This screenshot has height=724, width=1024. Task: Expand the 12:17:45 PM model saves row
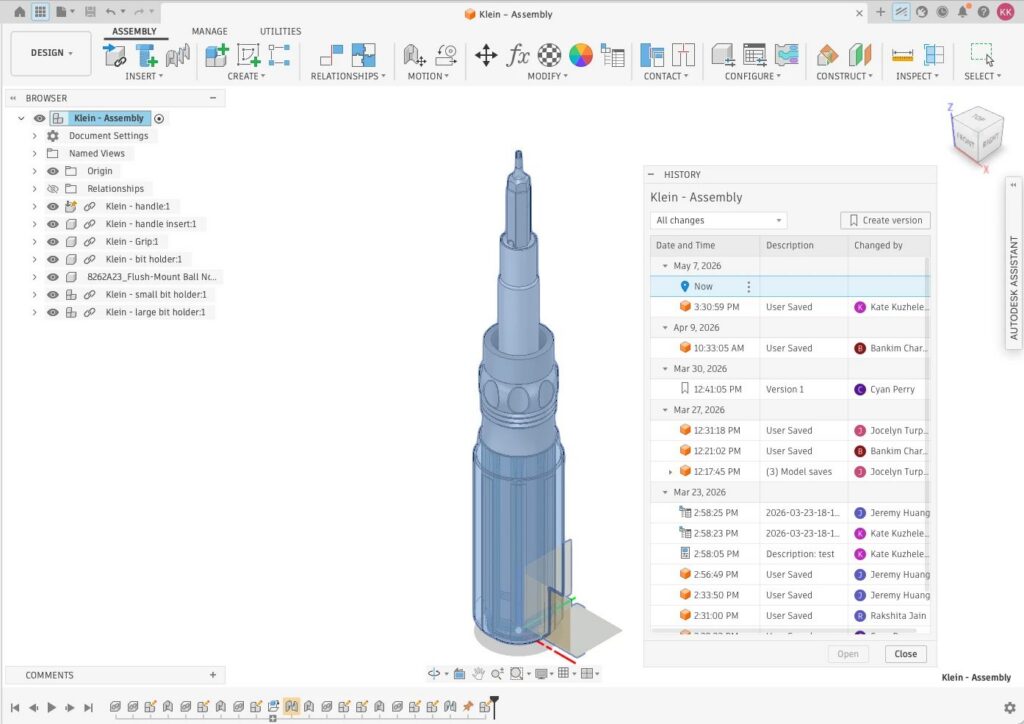coord(670,471)
